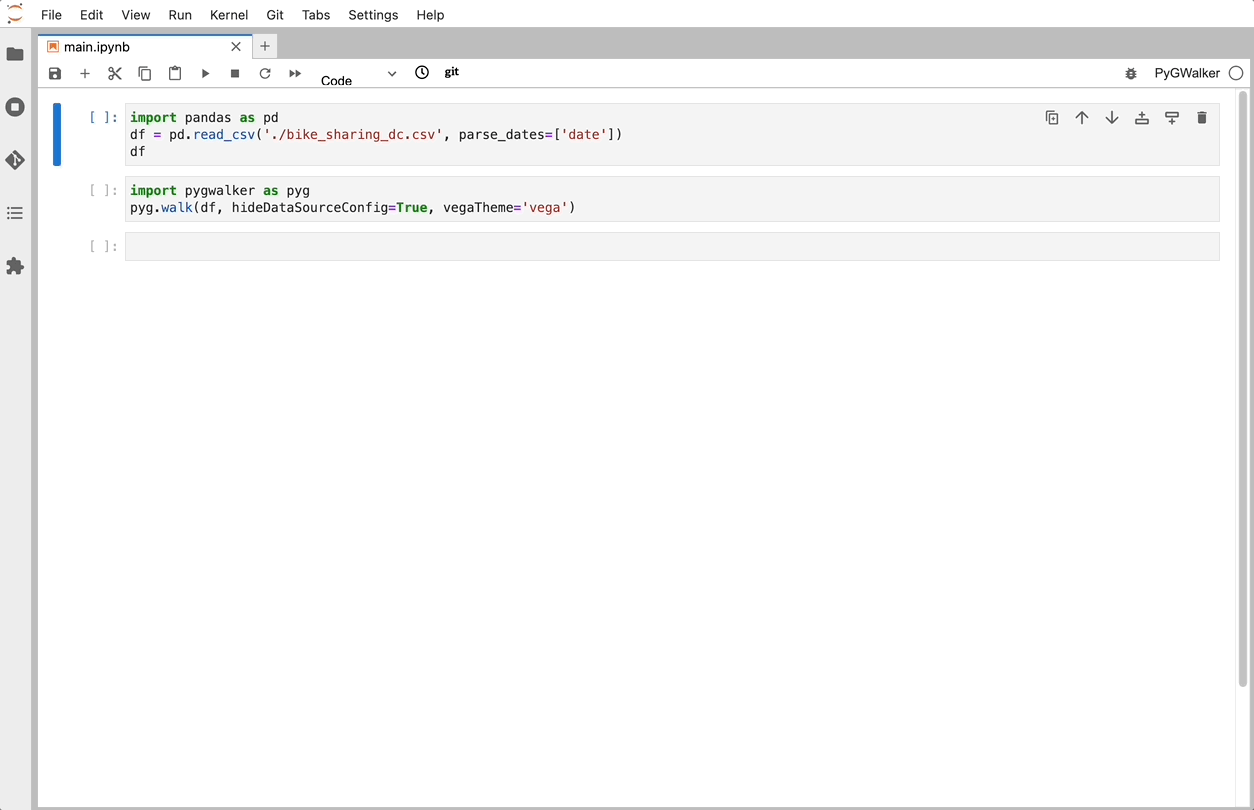Save the notebook with the disk icon
Viewport: 1254px width, 810px height.
tap(55, 73)
